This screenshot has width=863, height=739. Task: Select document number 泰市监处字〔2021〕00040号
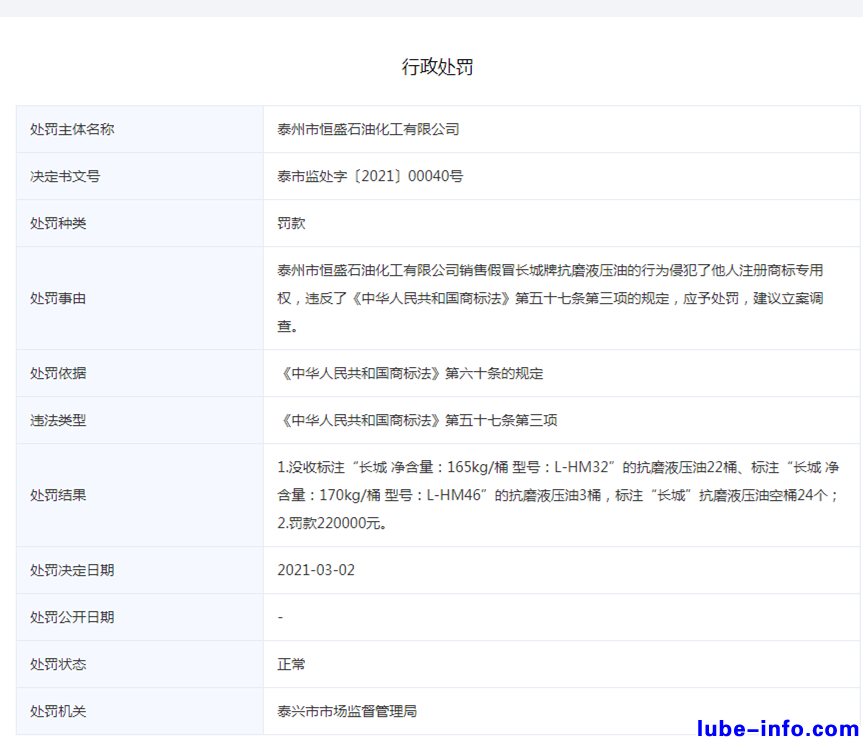tap(370, 176)
